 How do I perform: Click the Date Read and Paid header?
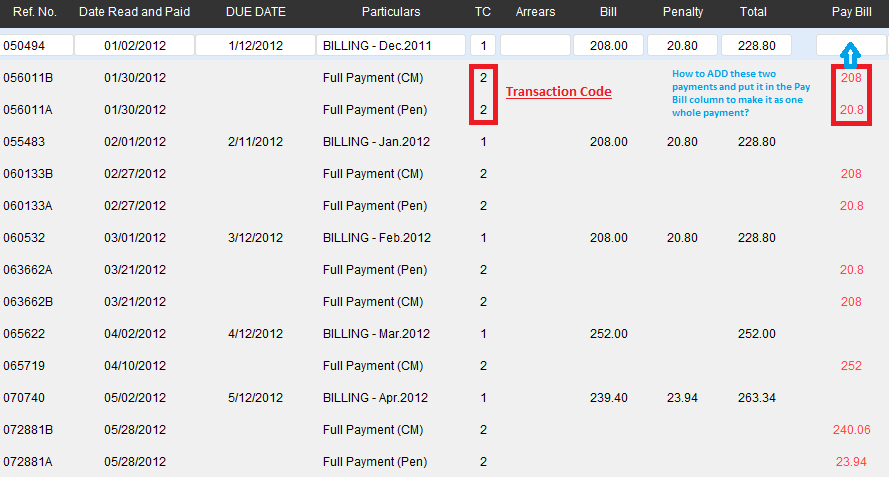(133, 12)
